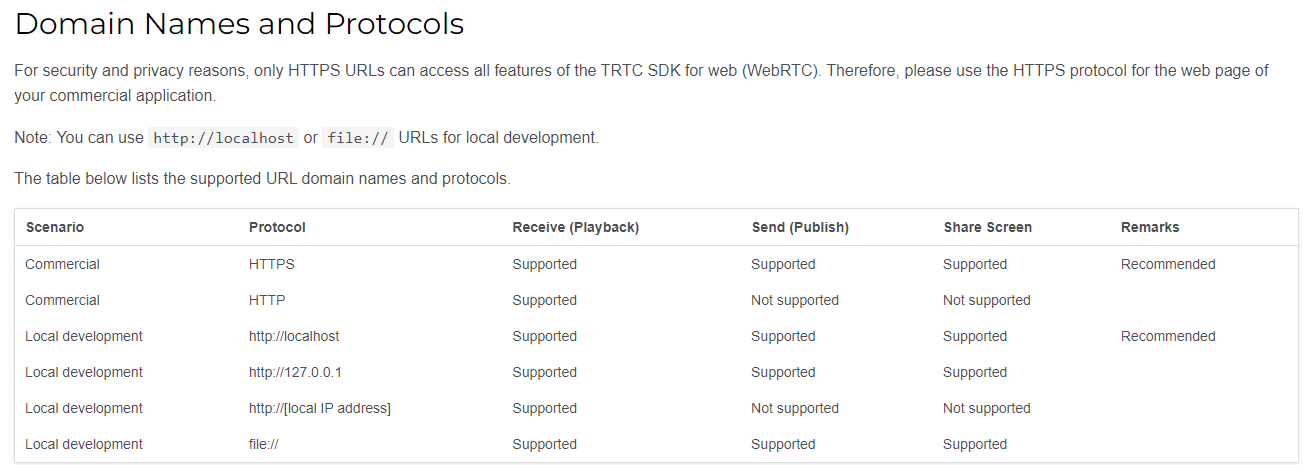This screenshot has height=465, width=1303.
Task: Click the Remarks column header
Action: tap(1150, 227)
